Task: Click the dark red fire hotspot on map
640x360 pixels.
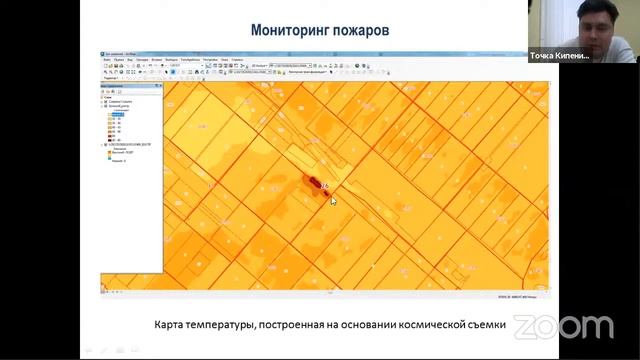Action: tap(315, 182)
